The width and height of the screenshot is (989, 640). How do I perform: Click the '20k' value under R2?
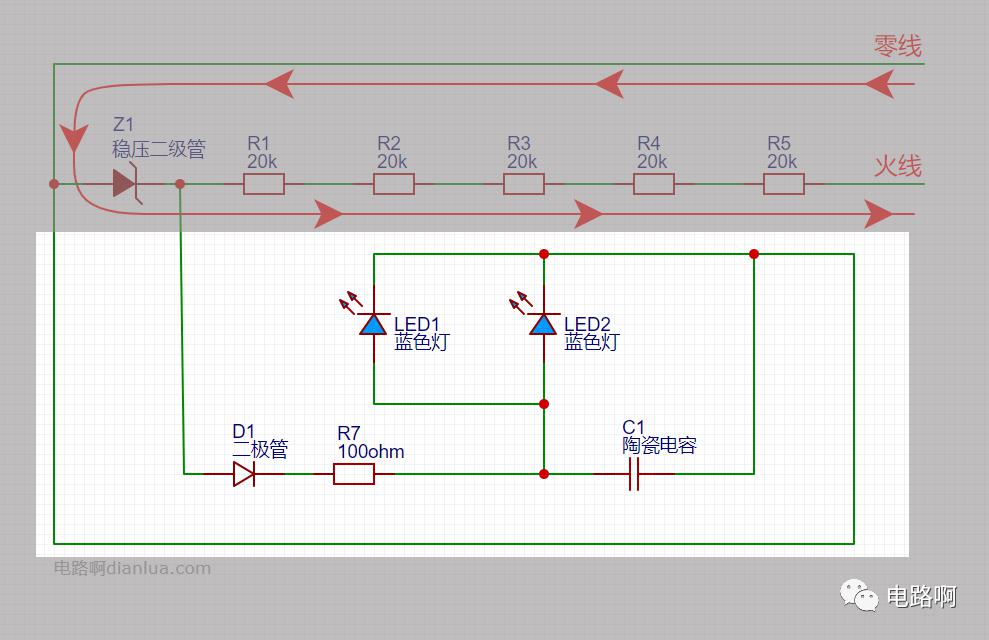tap(392, 162)
